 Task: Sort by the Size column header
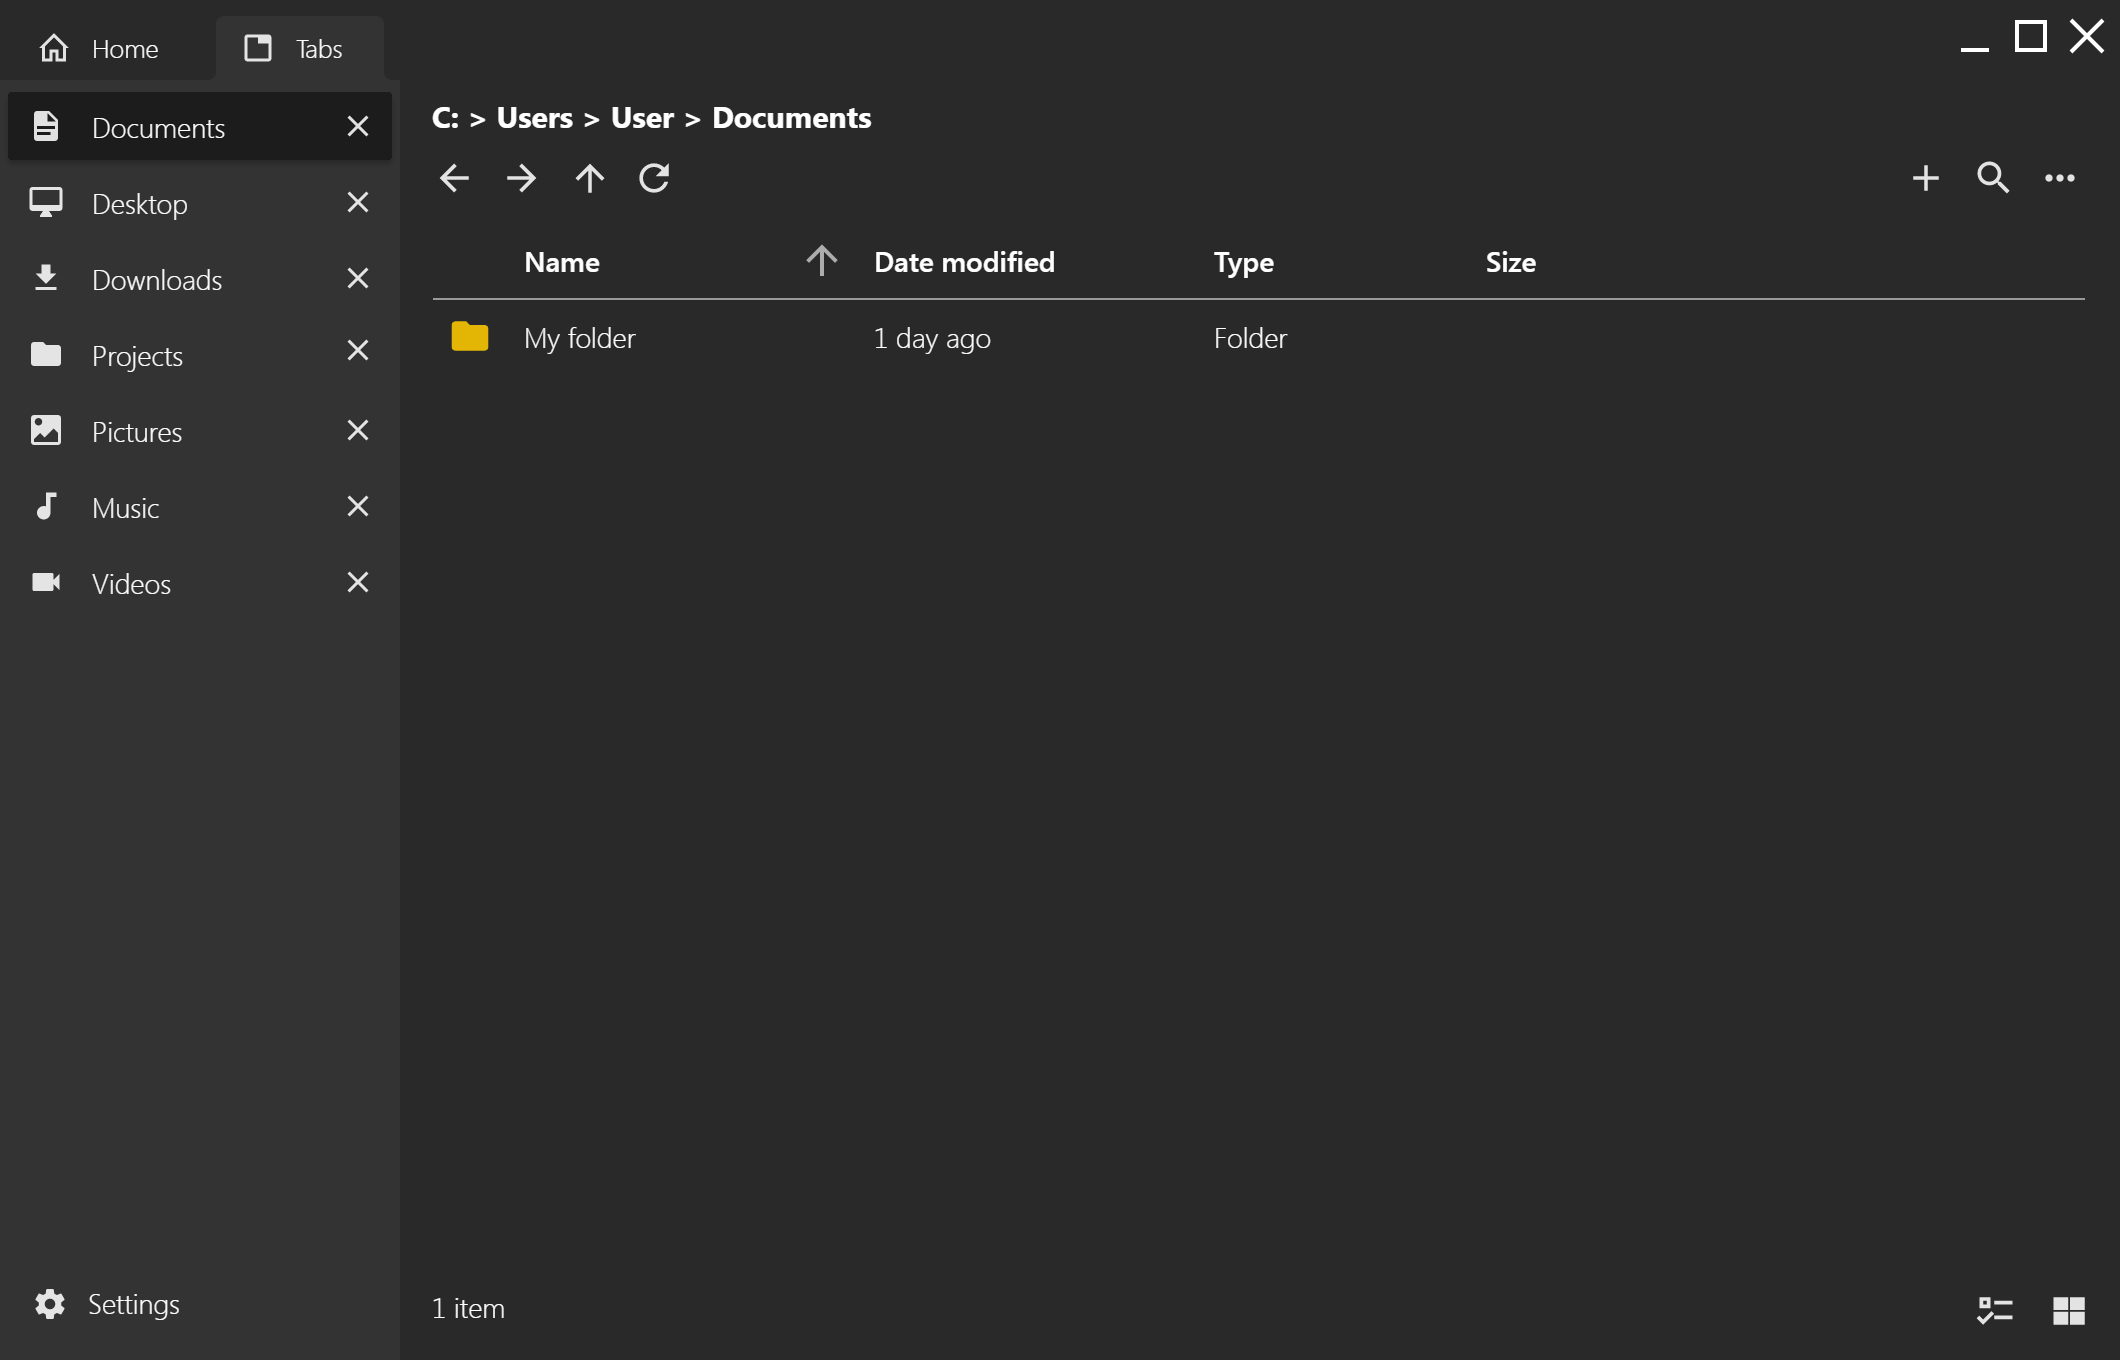pos(1510,262)
